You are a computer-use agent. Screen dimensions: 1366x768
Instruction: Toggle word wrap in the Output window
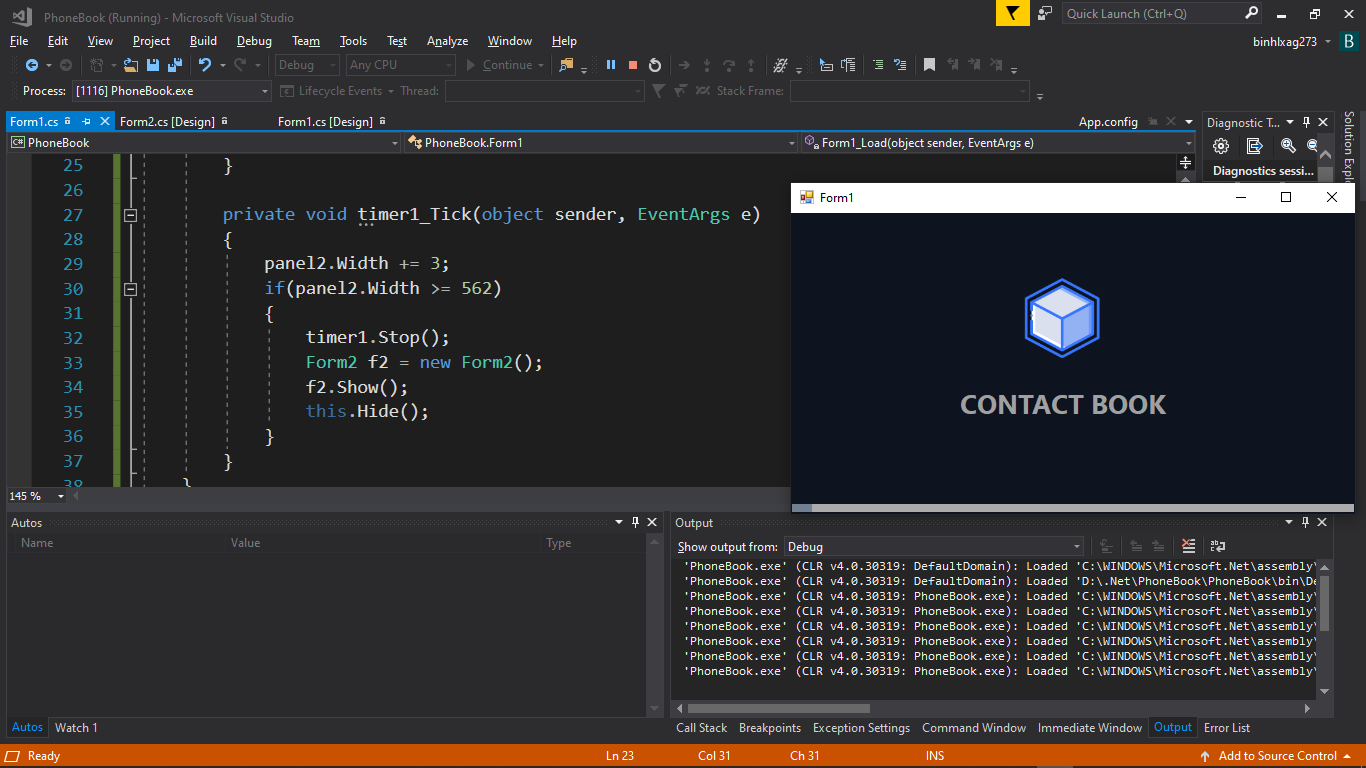1217,546
